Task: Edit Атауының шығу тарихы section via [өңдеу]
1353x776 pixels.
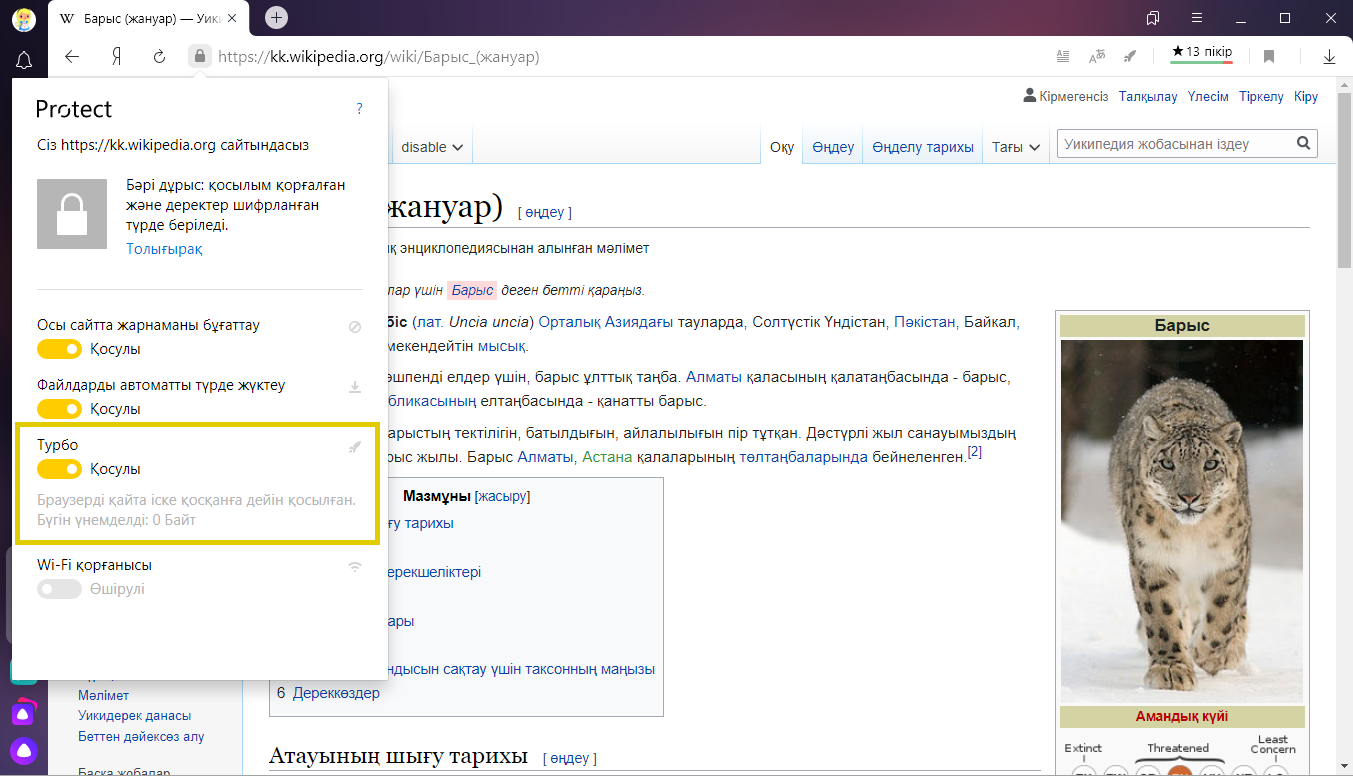Action: pos(570,758)
